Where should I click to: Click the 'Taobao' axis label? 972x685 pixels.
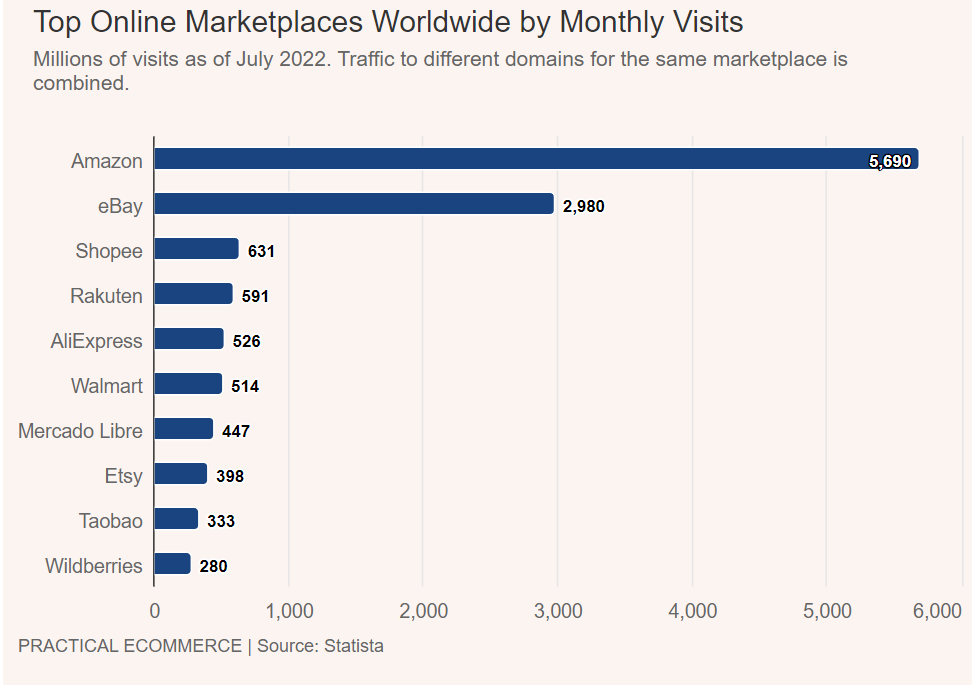click(x=110, y=521)
